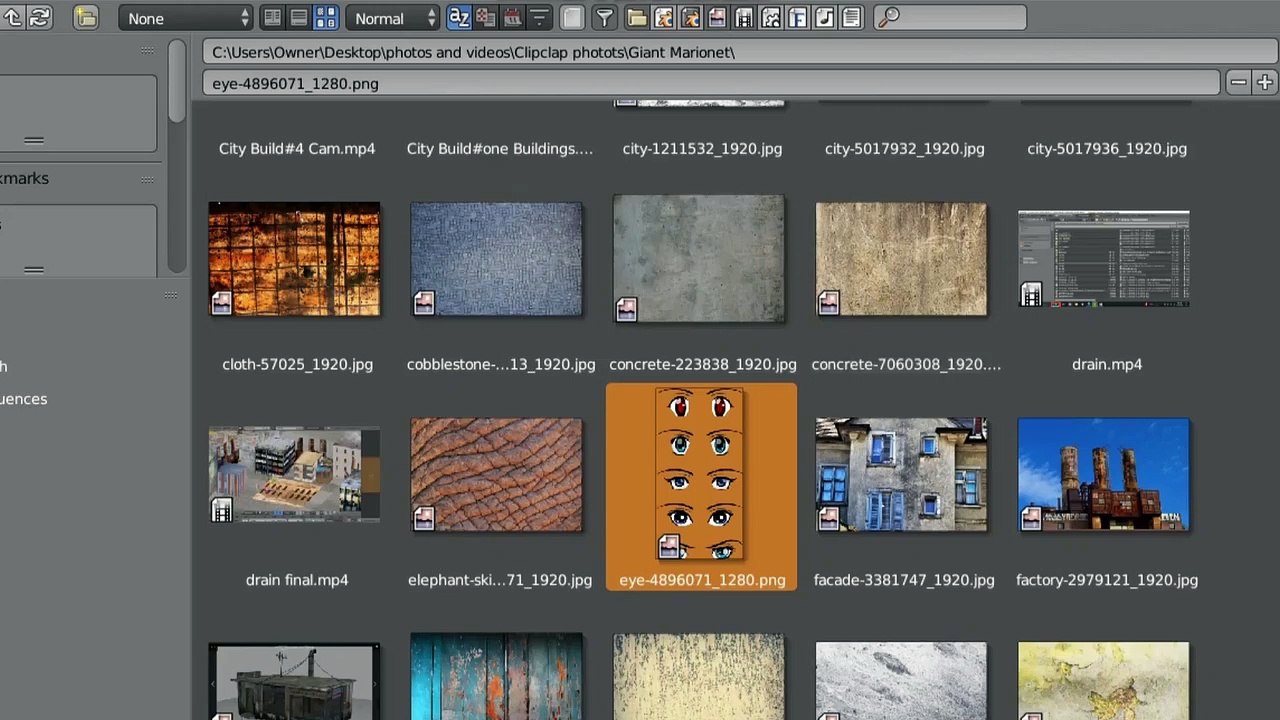Select factory-2979121_1920.jpg thumbnail
The width and height of the screenshot is (1280, 720).
tap(1104, 475)
